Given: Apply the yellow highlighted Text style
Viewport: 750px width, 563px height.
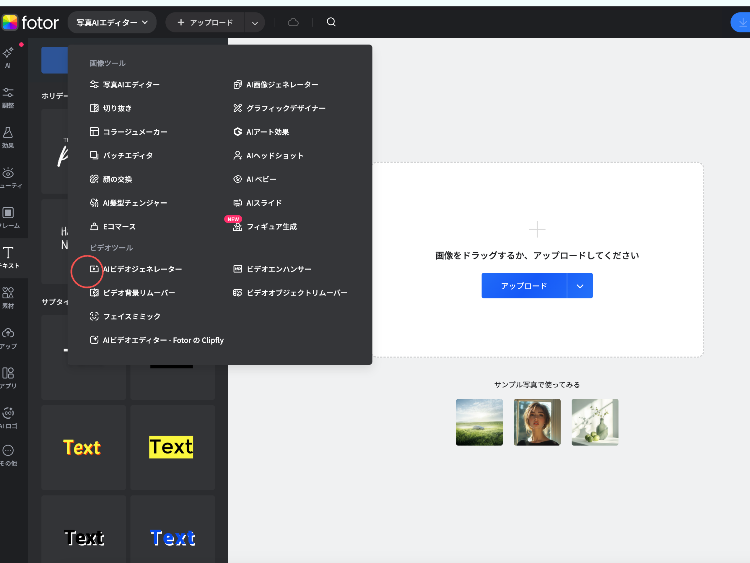Looking at the screenshot, I should click(x=171, y=447).
